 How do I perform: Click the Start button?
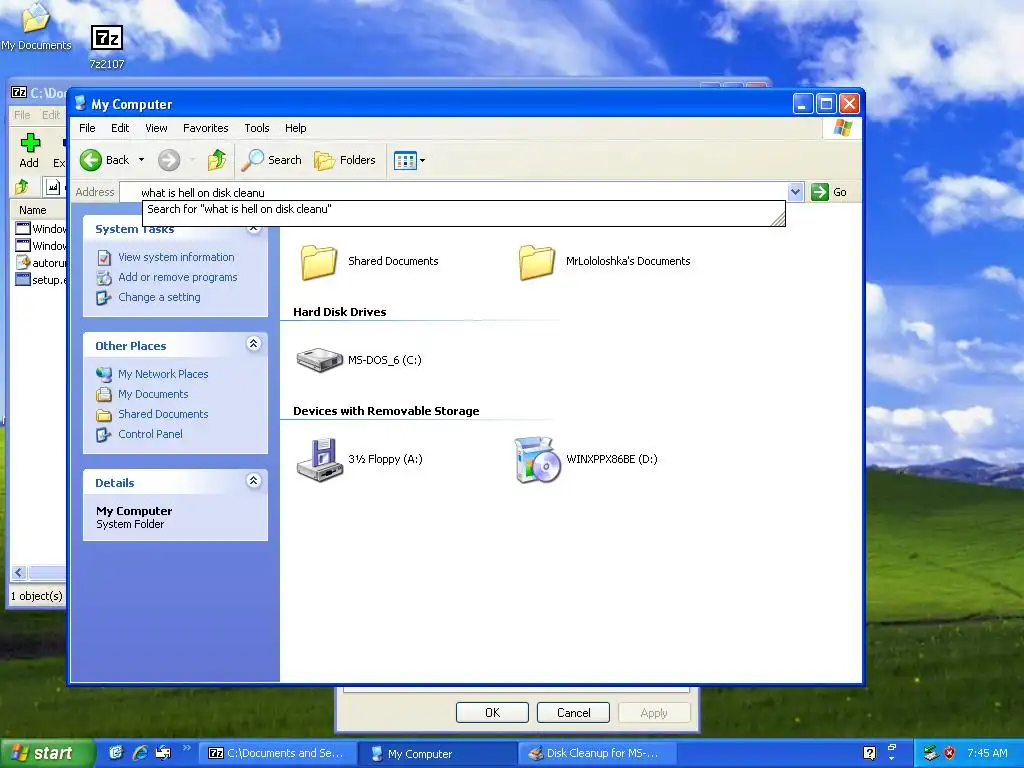pyautogui.click(x=46, y=753)
